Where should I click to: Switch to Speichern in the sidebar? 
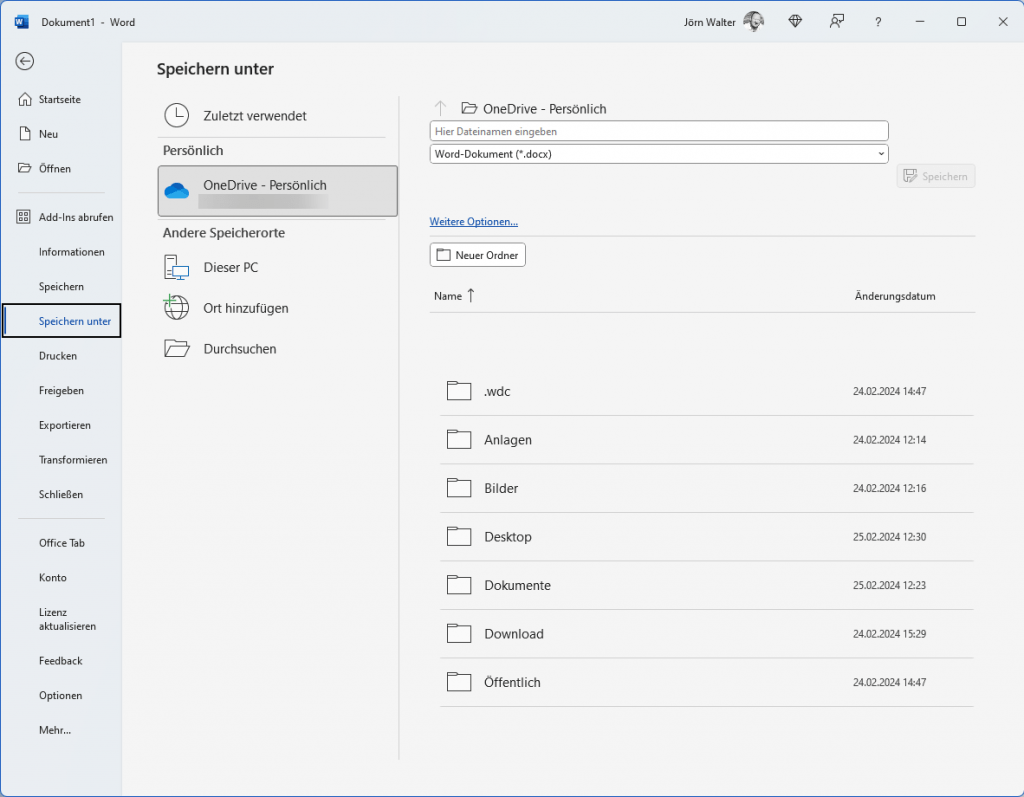[x=60, y=286]
